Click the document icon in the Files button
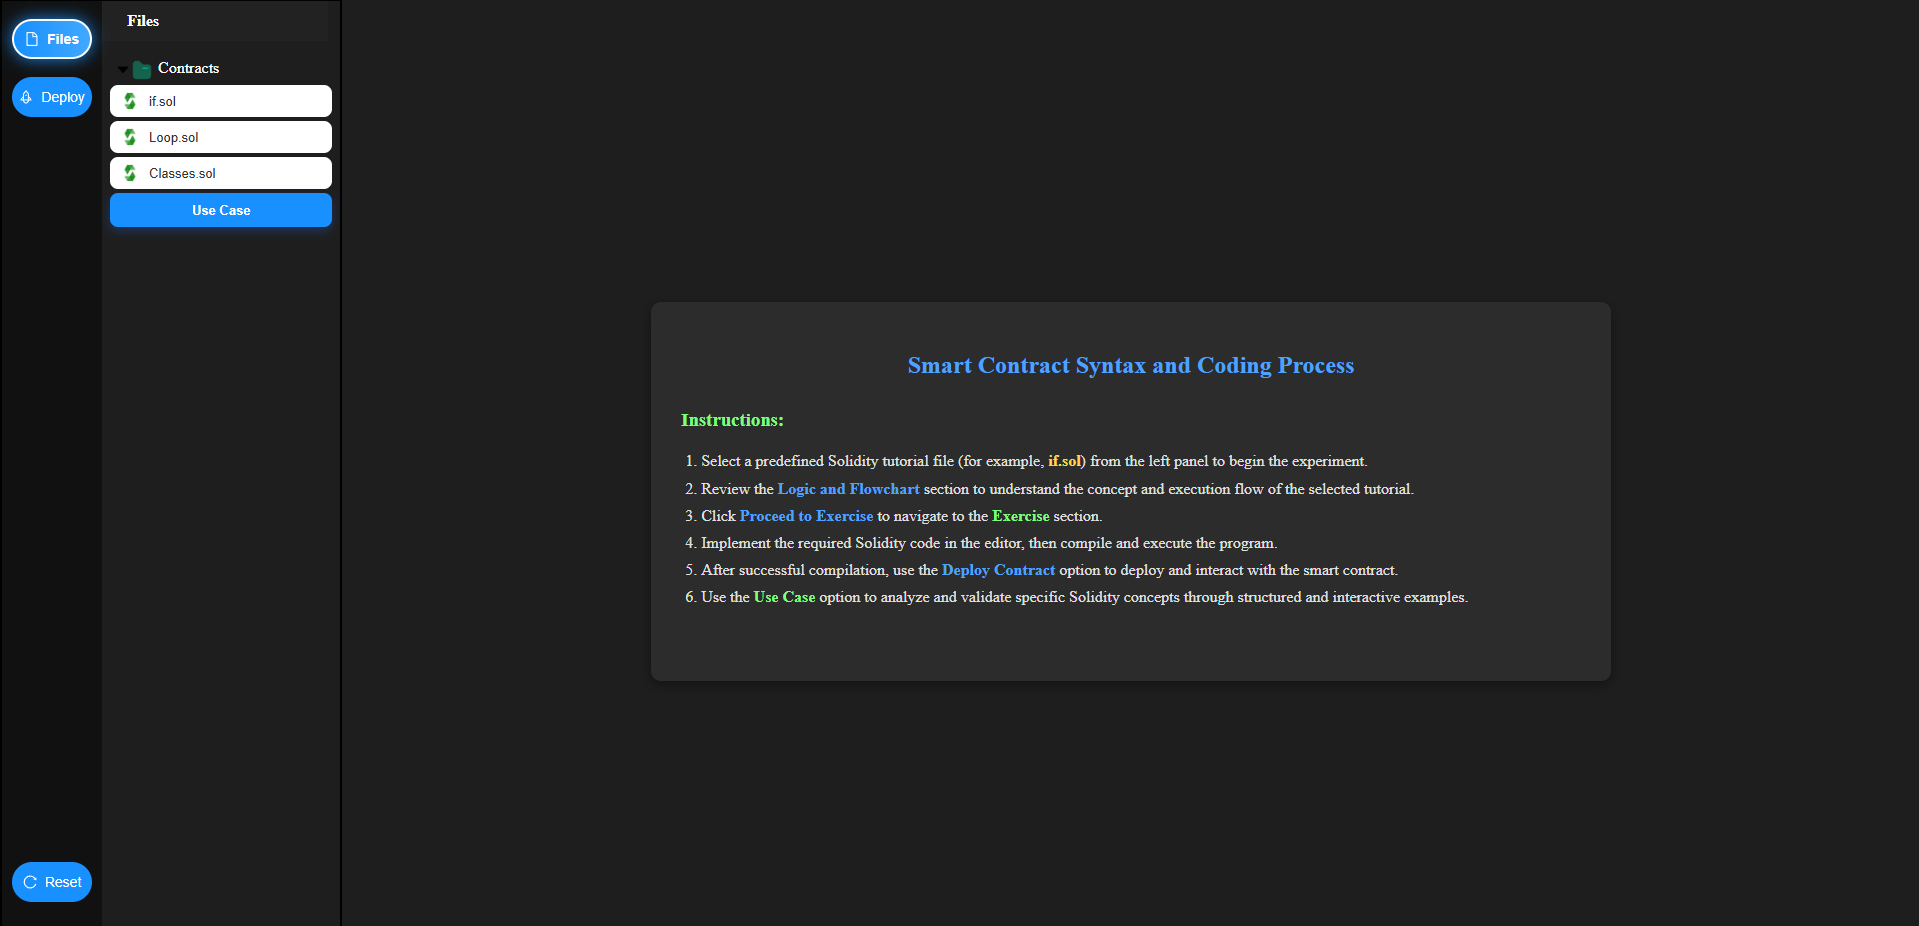Viewport: 1919px width, 926px height. (32, 38)
